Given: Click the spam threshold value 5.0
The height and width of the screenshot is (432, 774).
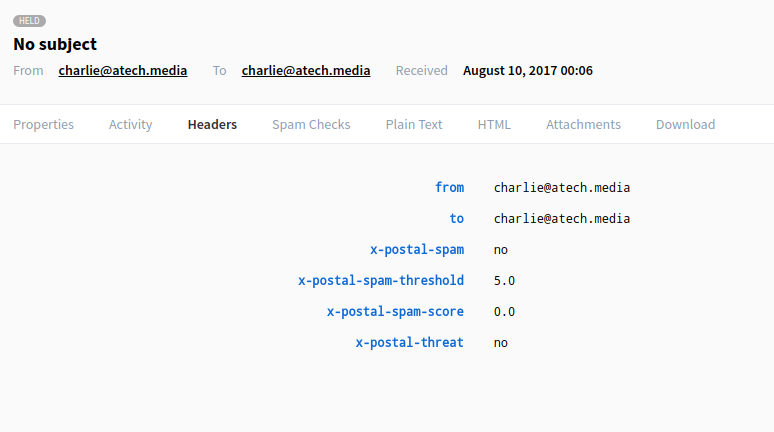Looking at the screenshot, I should pyautogui.click(x=504, y=281).
